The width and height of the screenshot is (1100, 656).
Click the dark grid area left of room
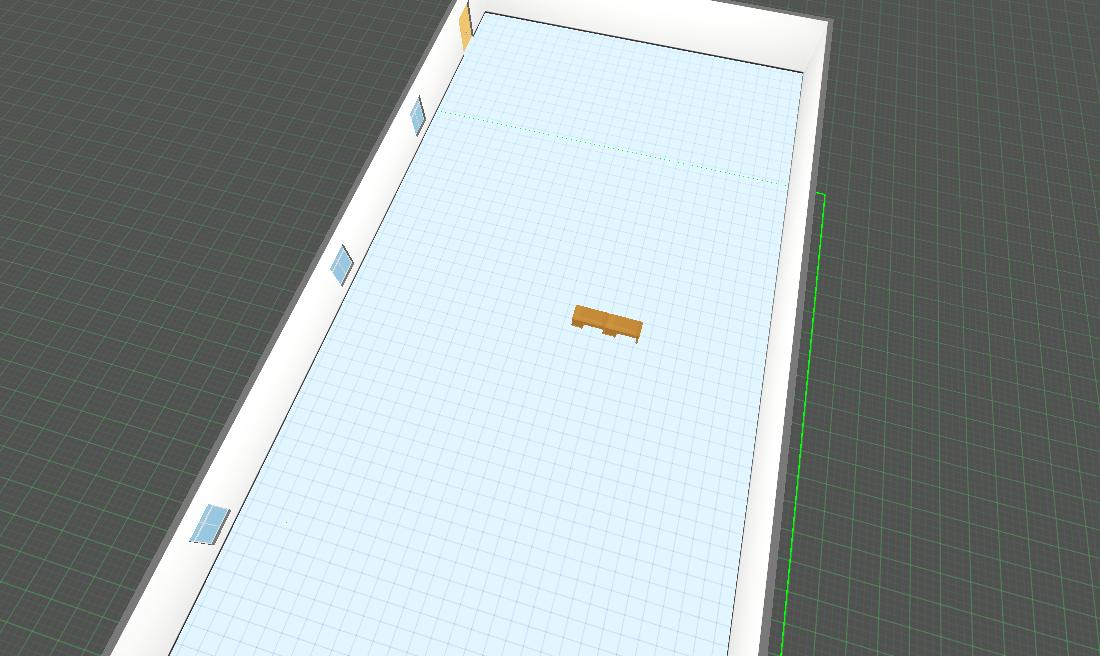point(150,250)
